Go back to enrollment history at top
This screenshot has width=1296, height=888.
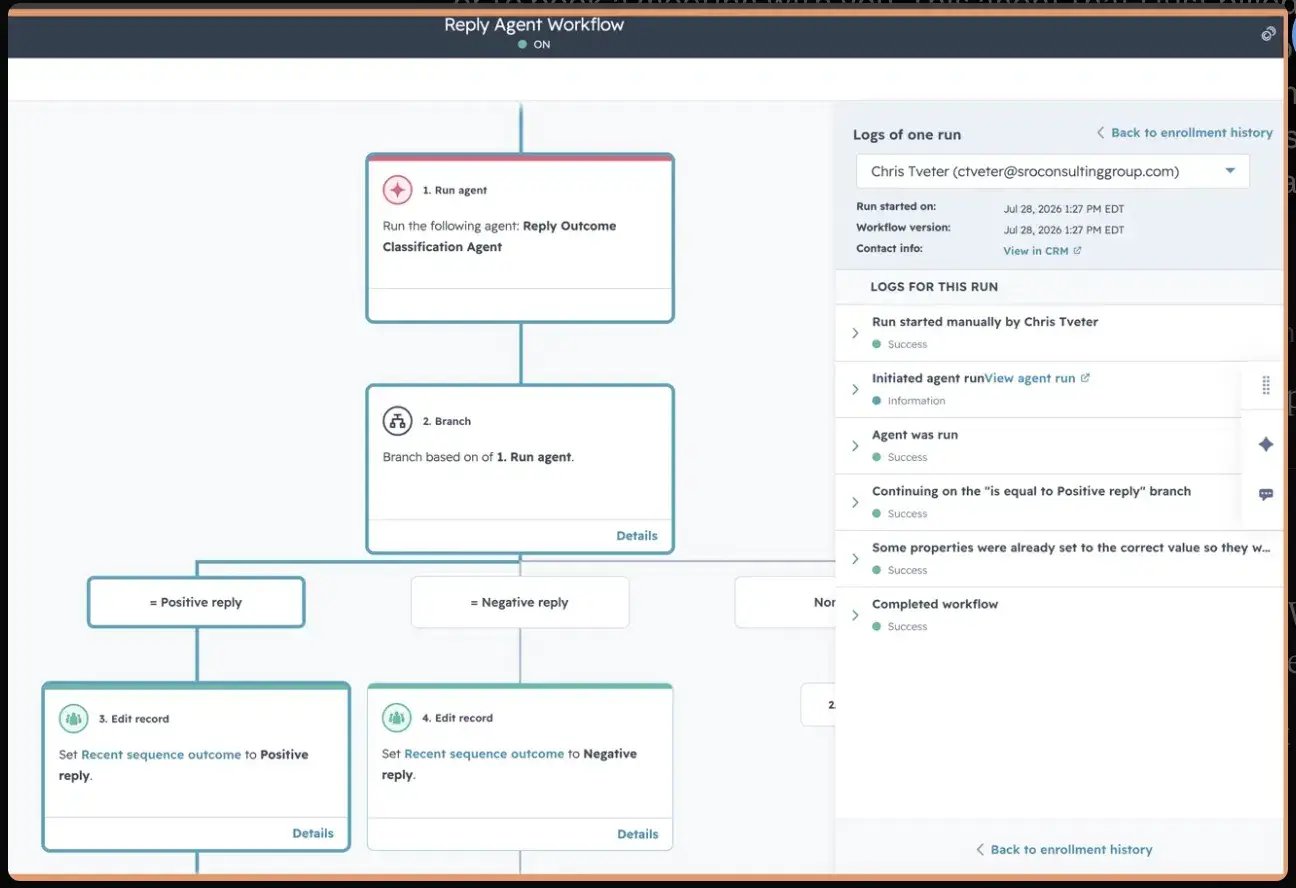point(1185,132)
